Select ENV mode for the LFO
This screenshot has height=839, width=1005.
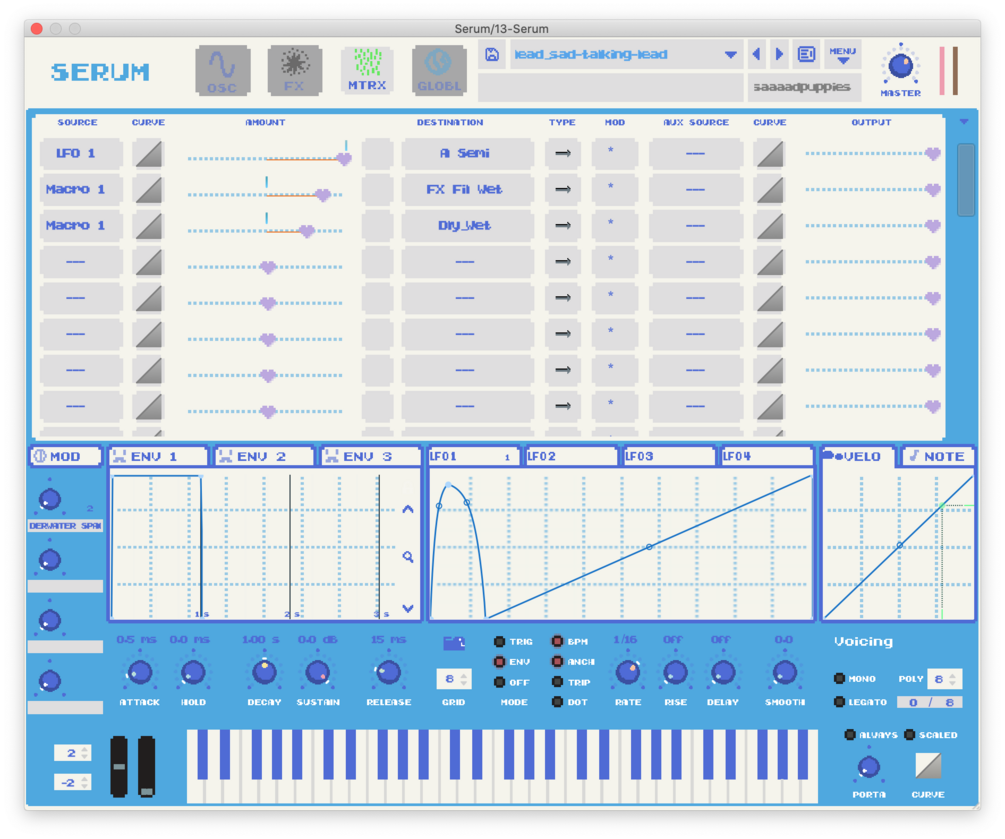click(x=499, y=662)
